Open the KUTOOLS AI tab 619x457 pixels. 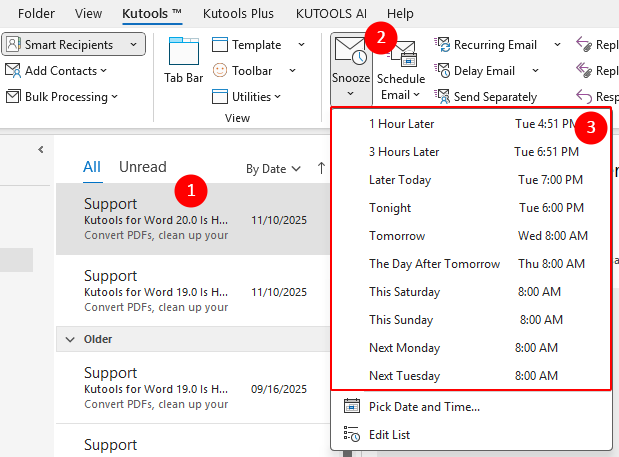point(331,13)
